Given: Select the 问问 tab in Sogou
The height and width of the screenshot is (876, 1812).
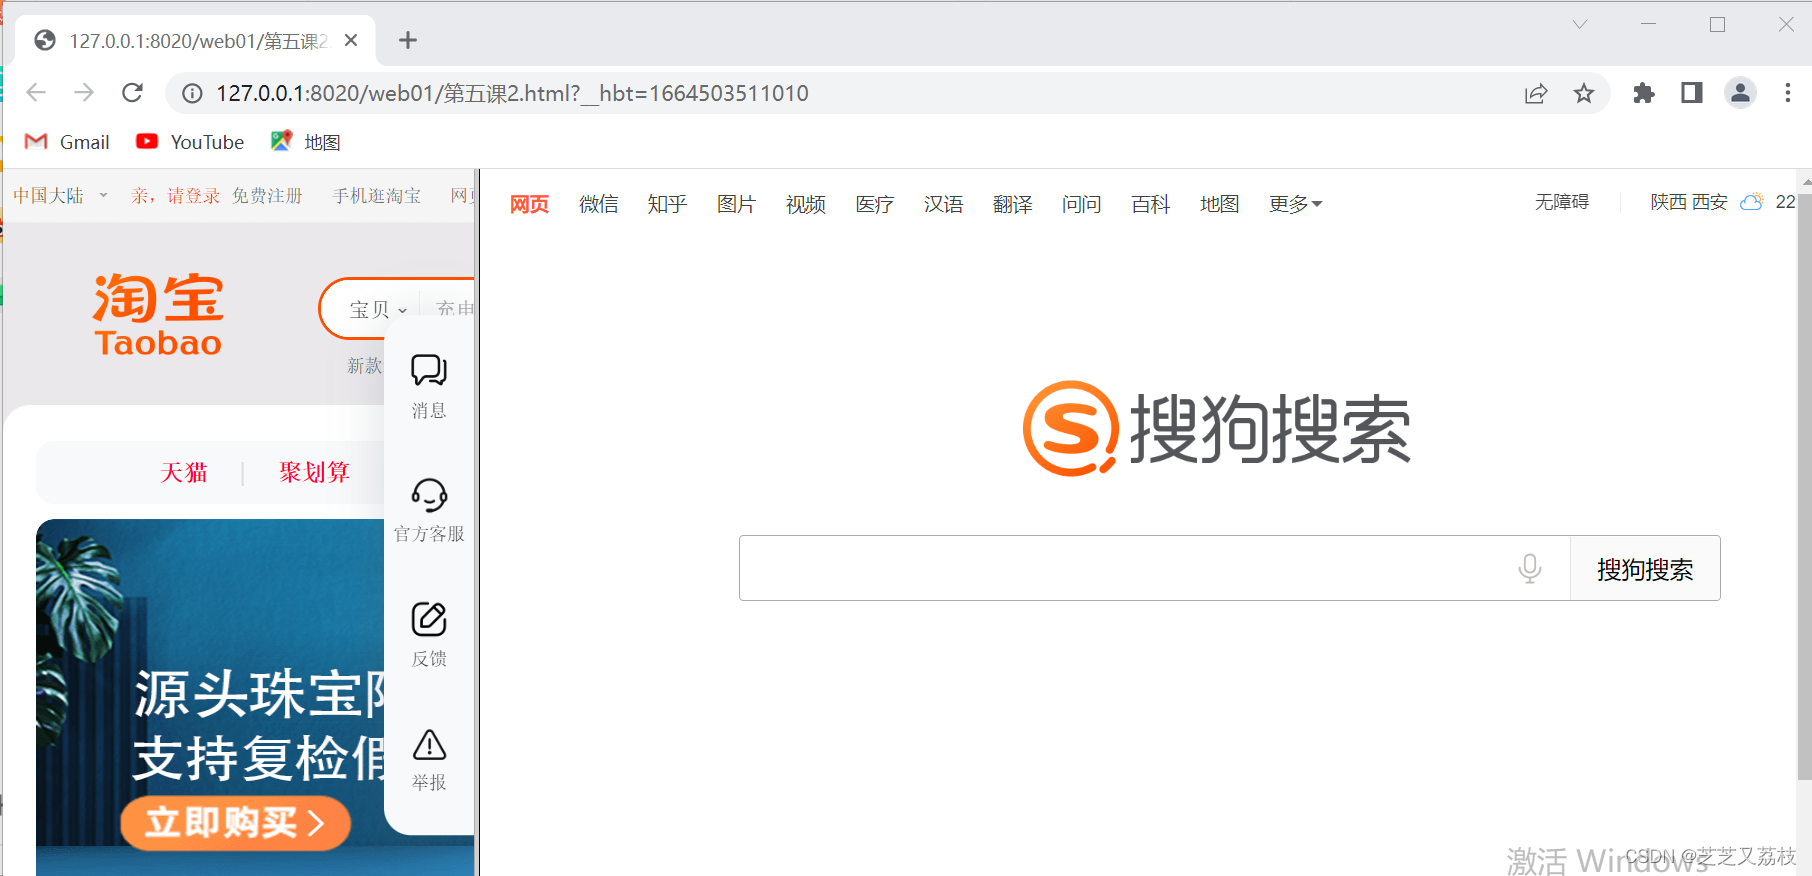Looking at the screenshot, I should [1081, 204].
